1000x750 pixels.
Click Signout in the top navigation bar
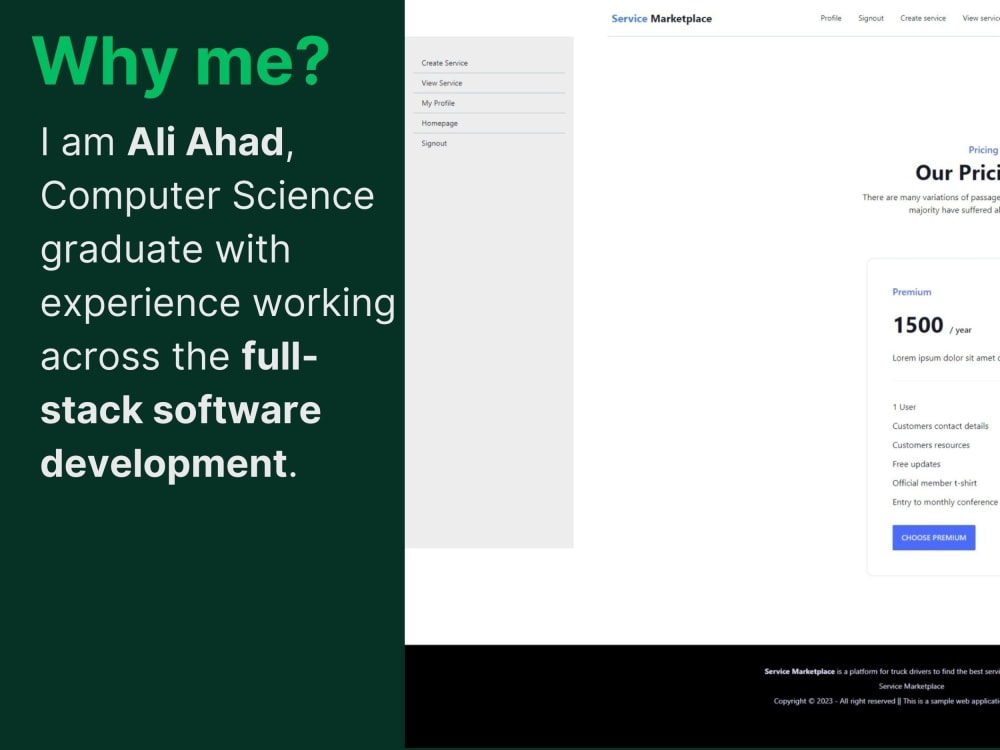[x=871, y=18]
